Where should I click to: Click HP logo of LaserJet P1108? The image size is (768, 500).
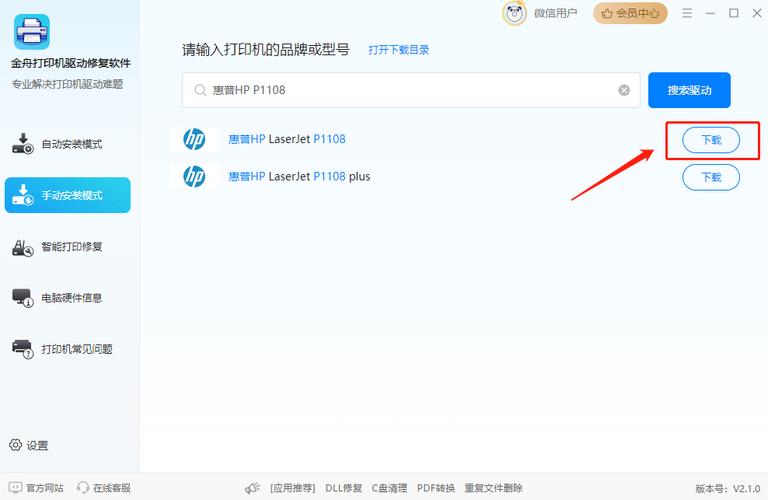(194, 140)
